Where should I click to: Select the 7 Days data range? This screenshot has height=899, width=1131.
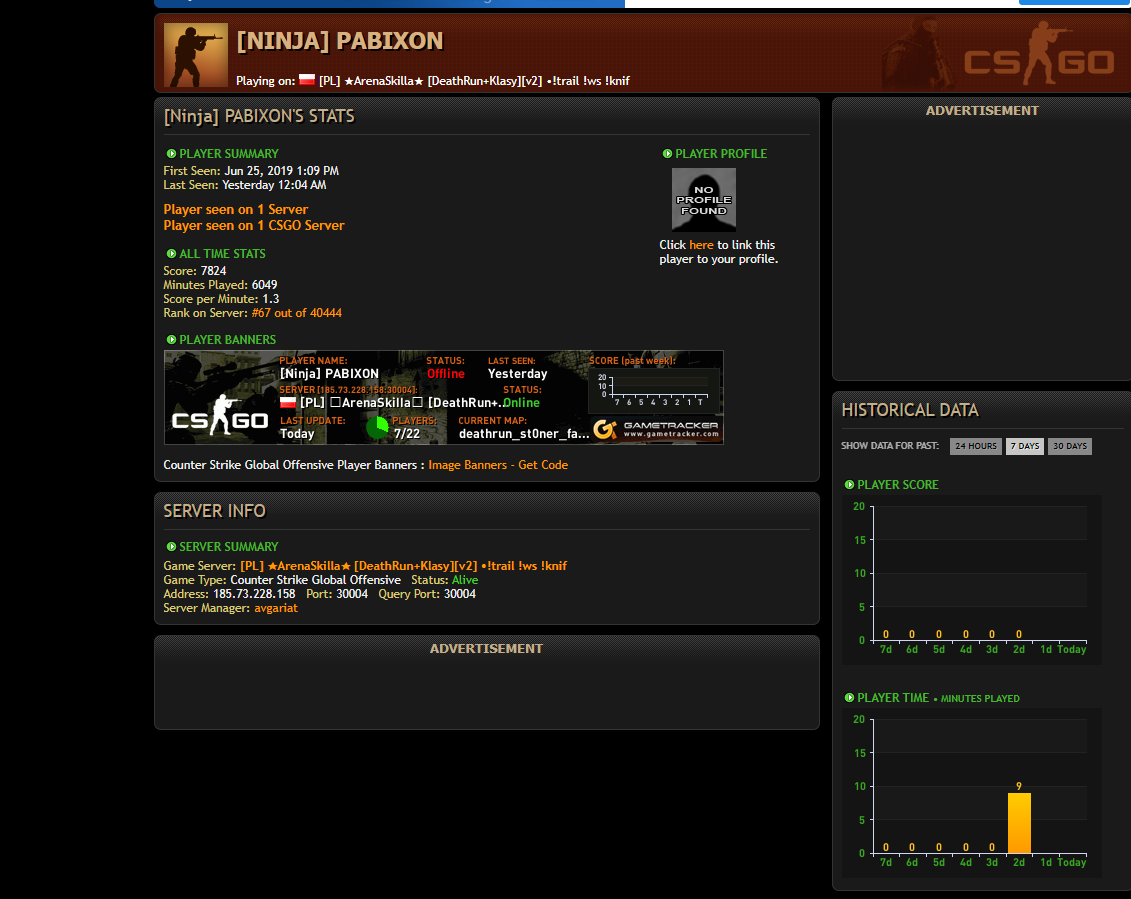(x=1024, y=446)
